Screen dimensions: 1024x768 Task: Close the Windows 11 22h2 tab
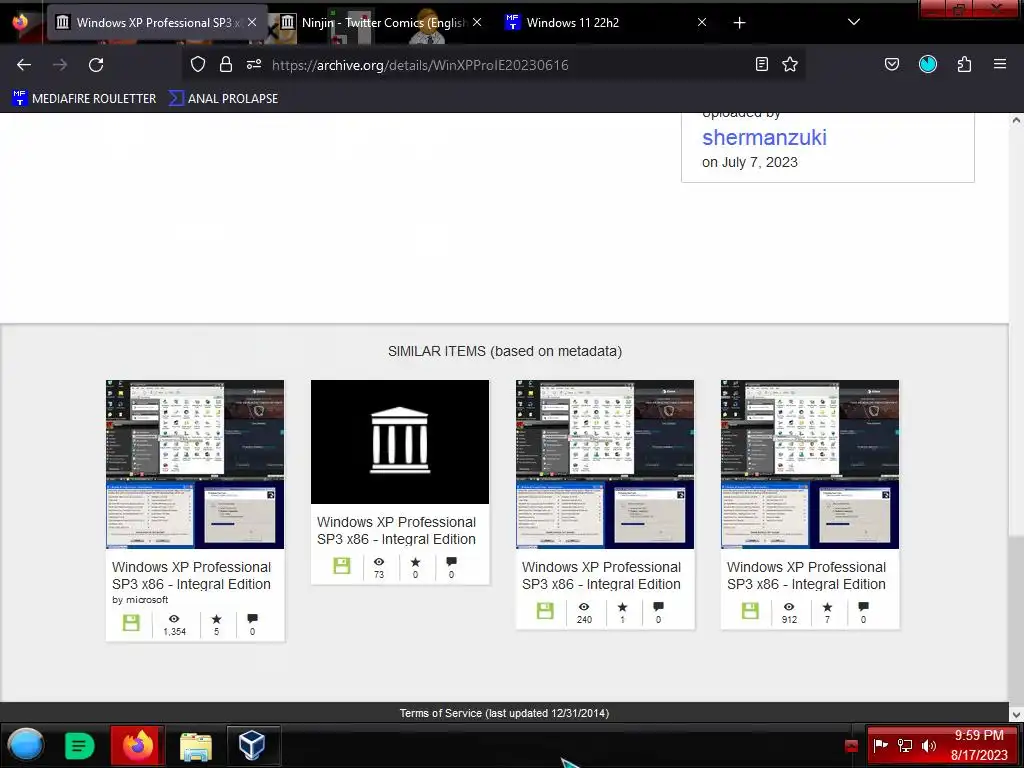702,22
